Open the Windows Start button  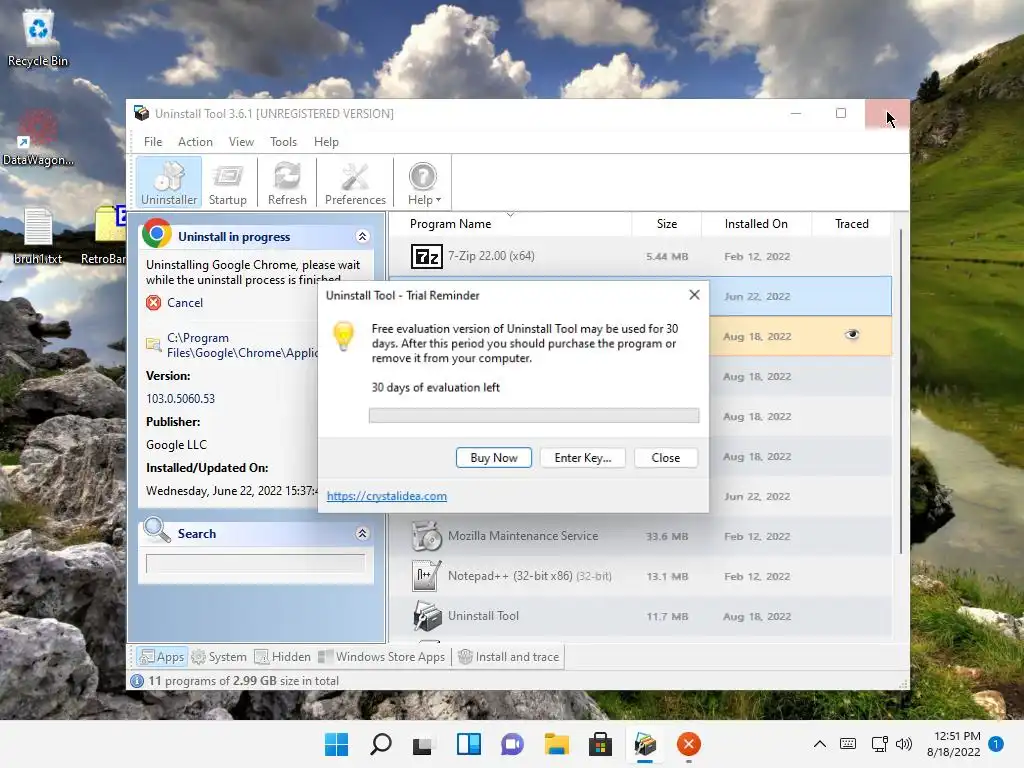(336, 744)
